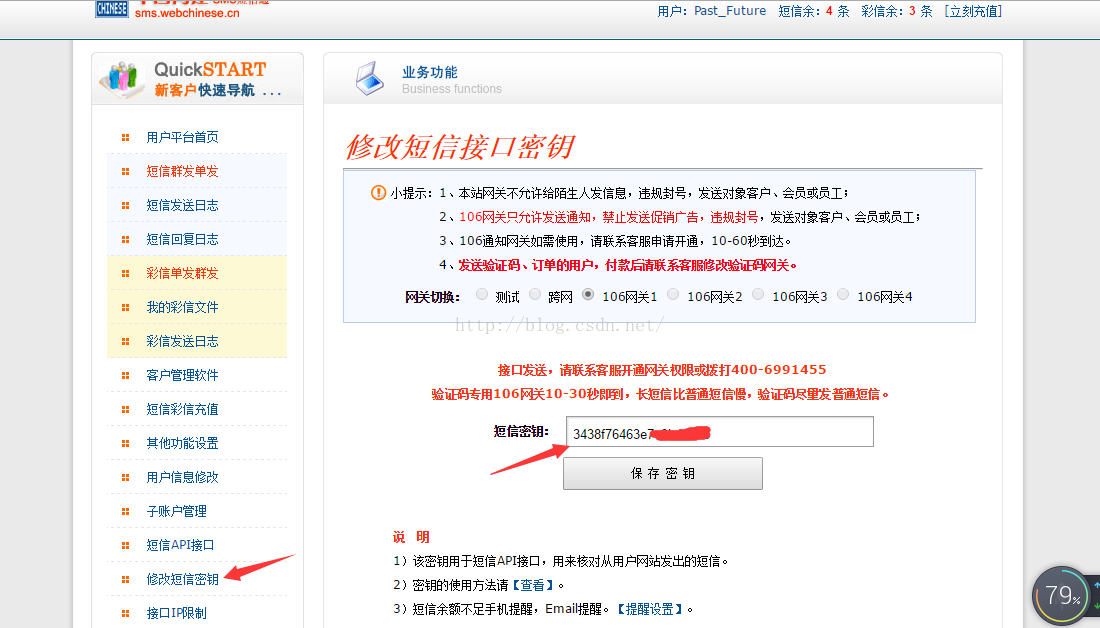Click the warning icon next to 小提示
The height and width of the screenshot is (628, 1100).
pos(378,192)
